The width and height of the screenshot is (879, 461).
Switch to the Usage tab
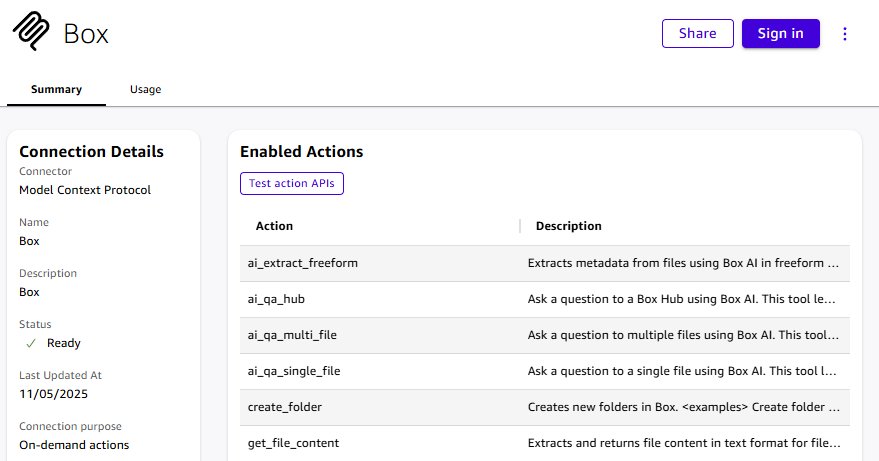(x=145, y=90)
